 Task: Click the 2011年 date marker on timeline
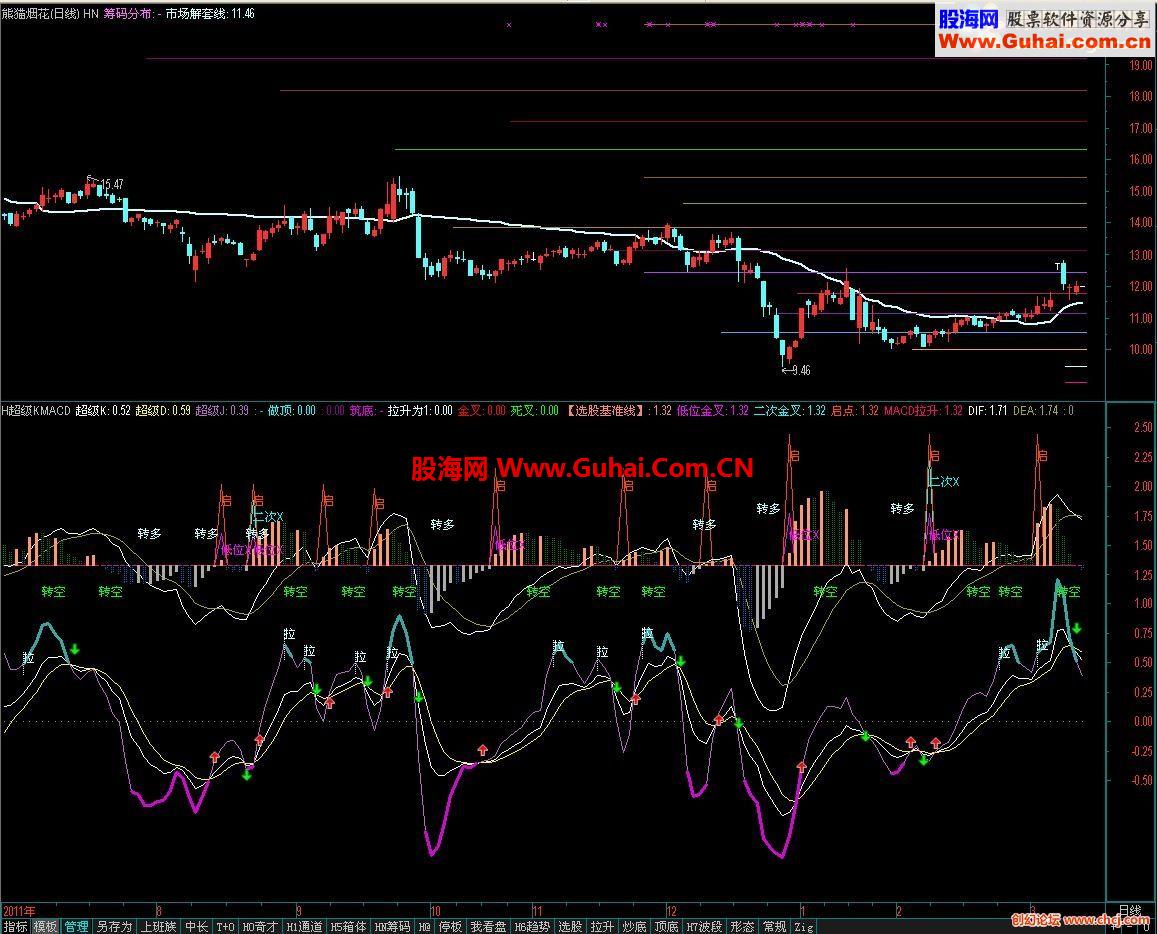click(19, 910)
